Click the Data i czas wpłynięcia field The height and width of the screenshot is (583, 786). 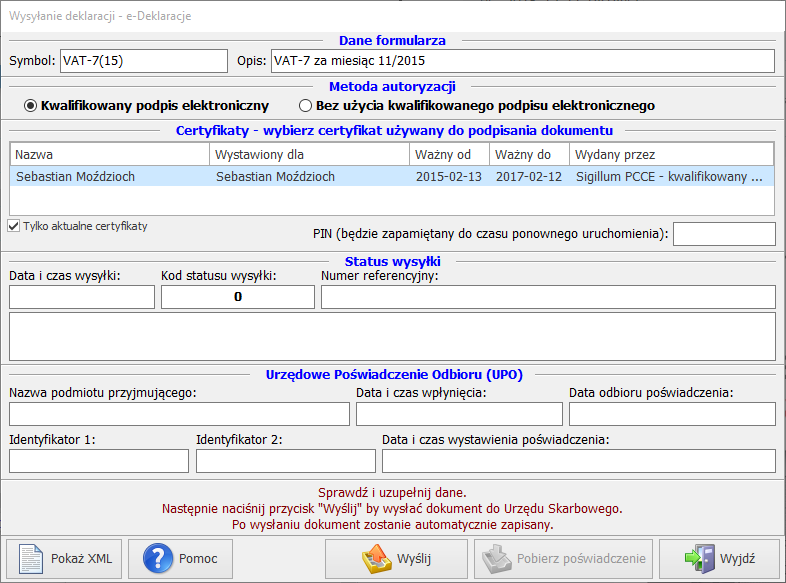459,414
